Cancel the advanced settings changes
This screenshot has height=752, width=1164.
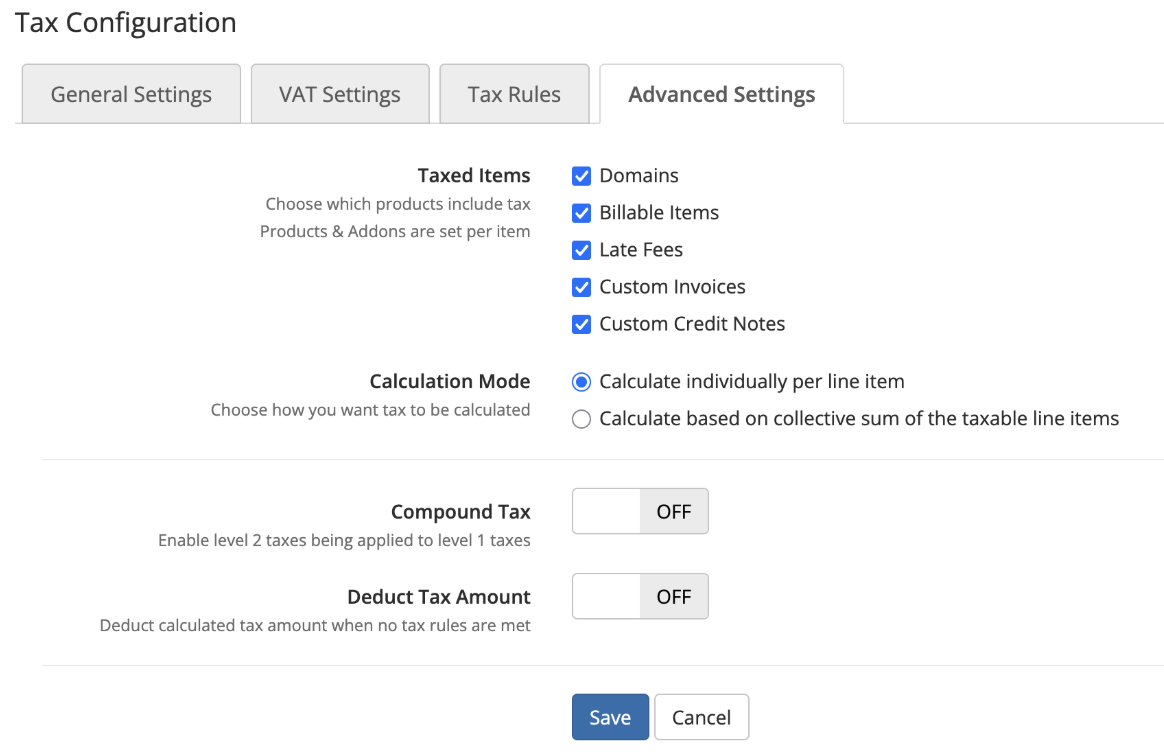[x=701, y=717]
